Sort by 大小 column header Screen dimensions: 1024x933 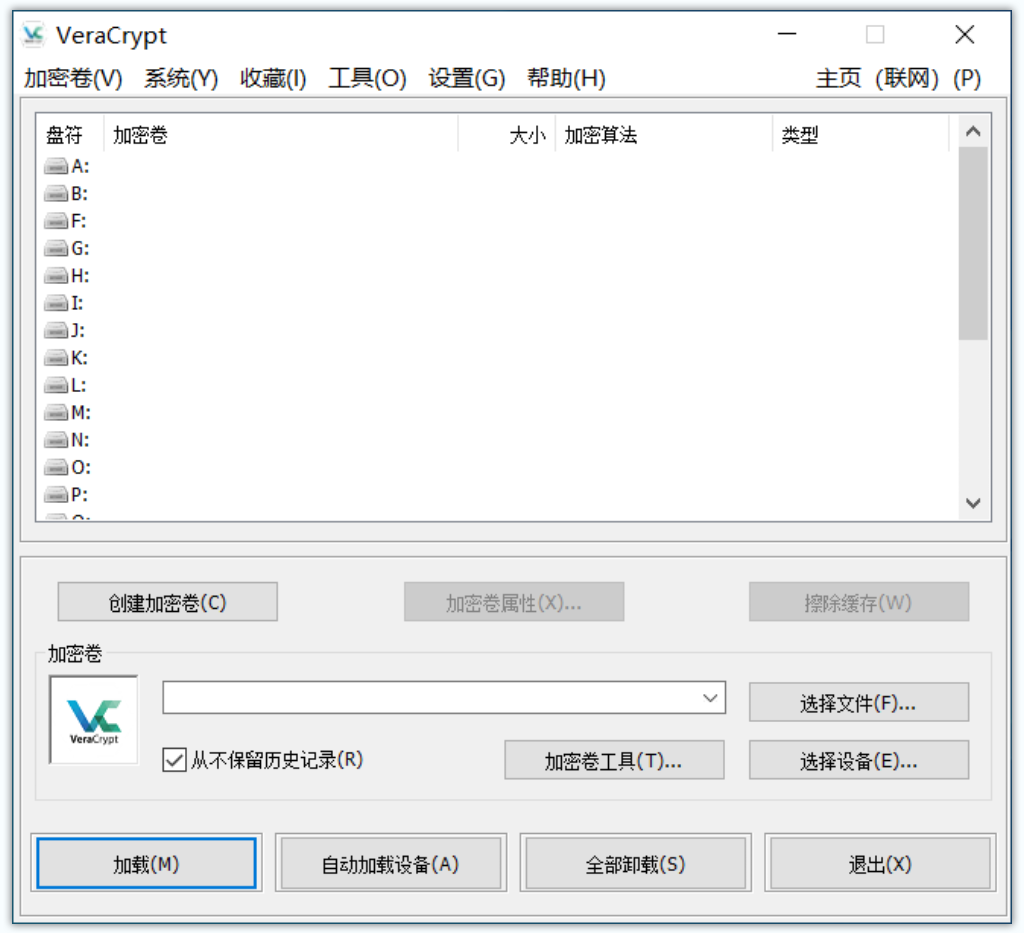(507, 135)
